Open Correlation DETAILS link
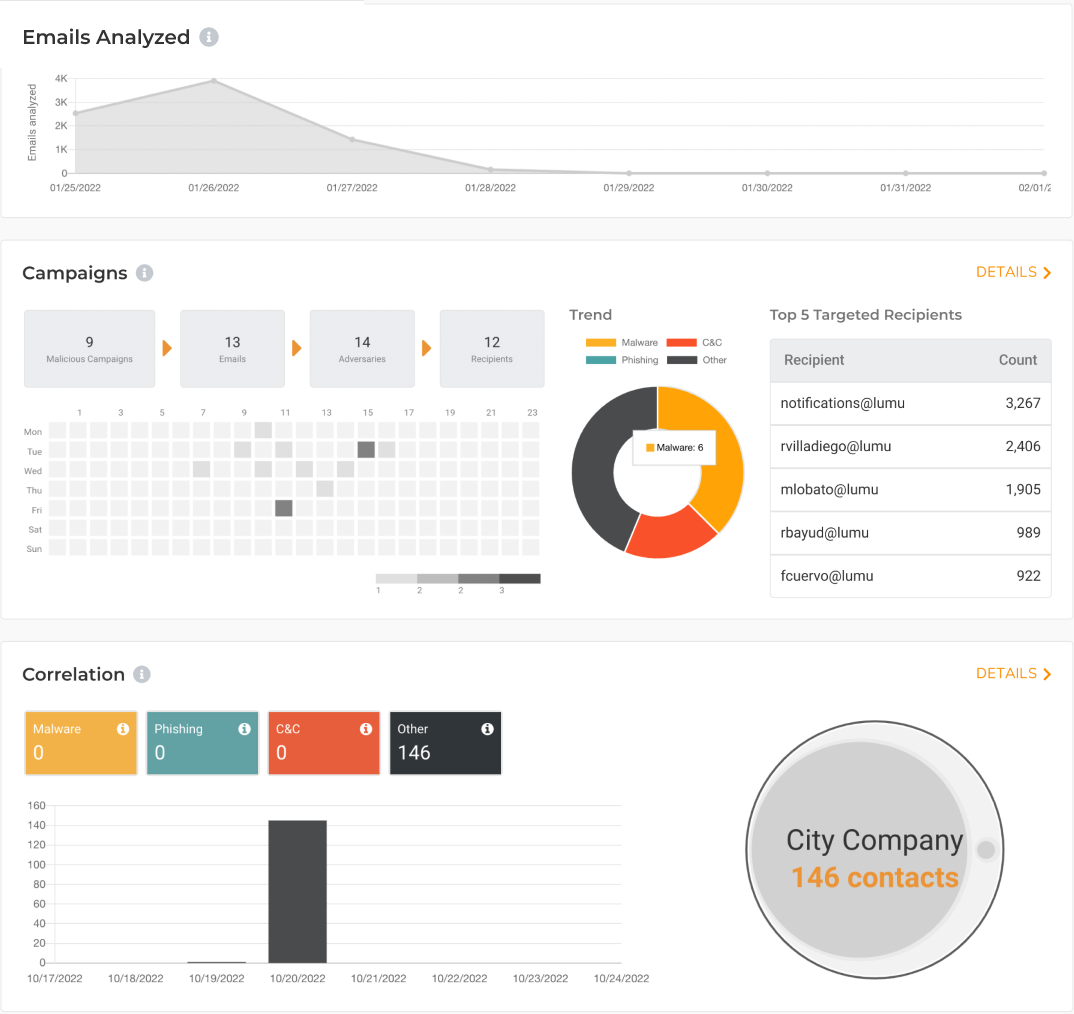The image size is (1074, 1014). coord(1013,673)
